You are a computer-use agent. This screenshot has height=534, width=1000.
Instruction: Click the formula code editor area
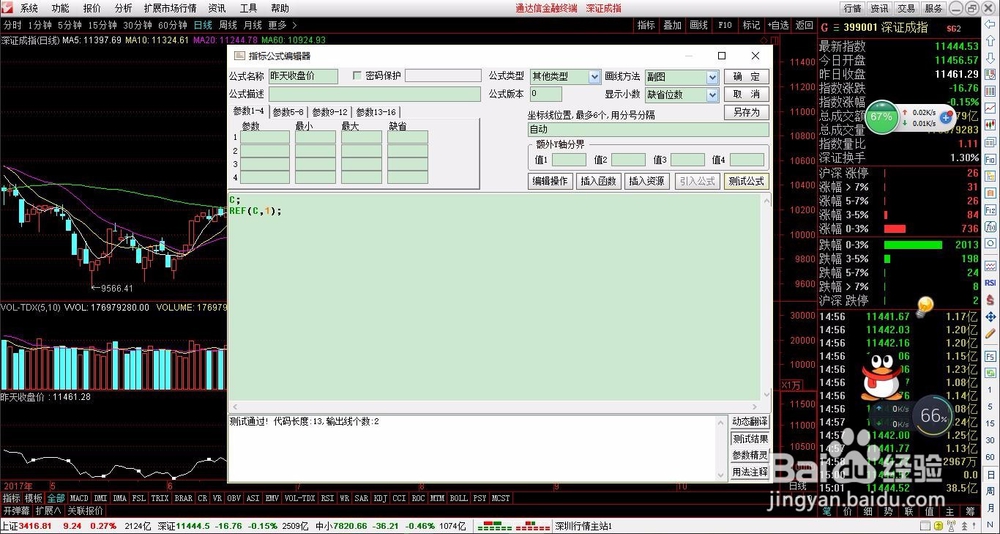(x=494, y=297)
